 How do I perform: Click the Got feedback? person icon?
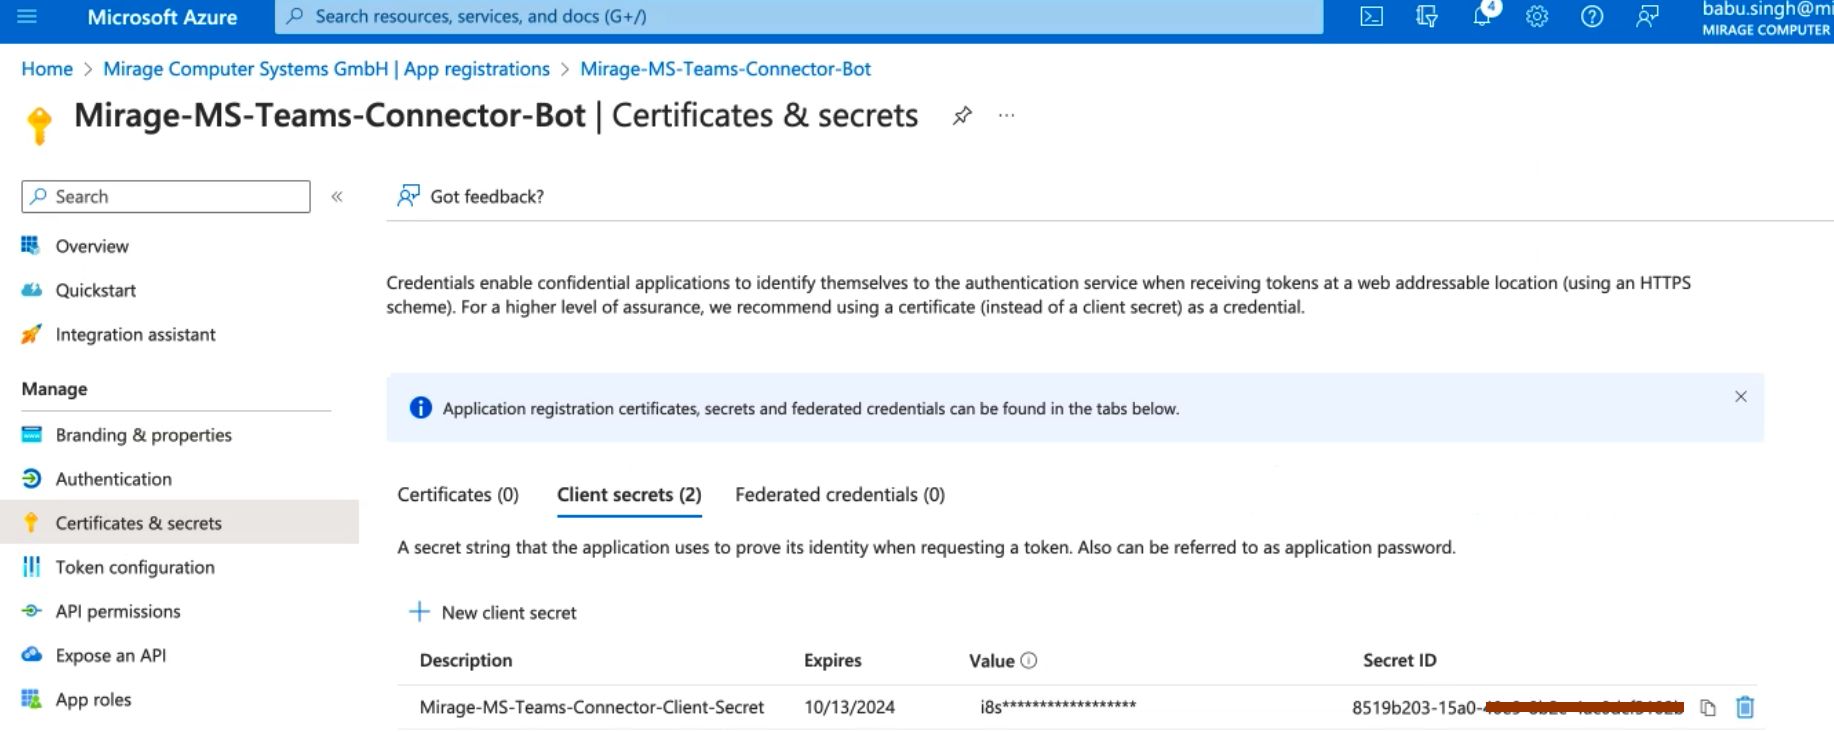coord(408,196)
